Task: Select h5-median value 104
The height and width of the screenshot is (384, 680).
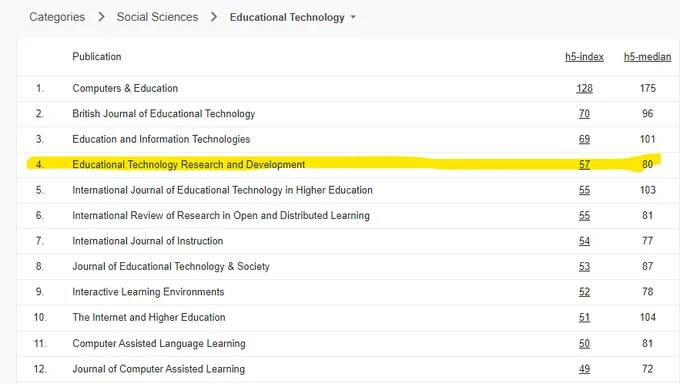Action: (647, 318)
